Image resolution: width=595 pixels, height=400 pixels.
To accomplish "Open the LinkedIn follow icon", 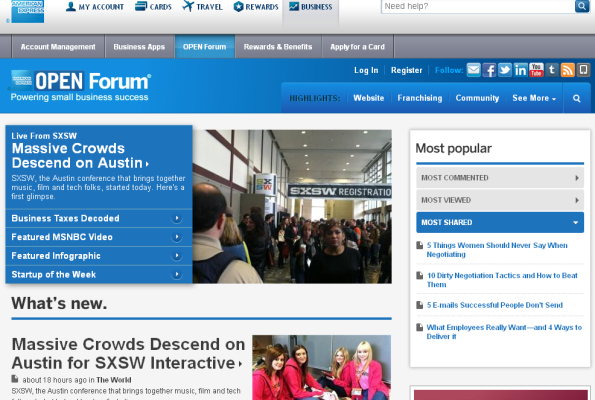I will tap(520, 70).
